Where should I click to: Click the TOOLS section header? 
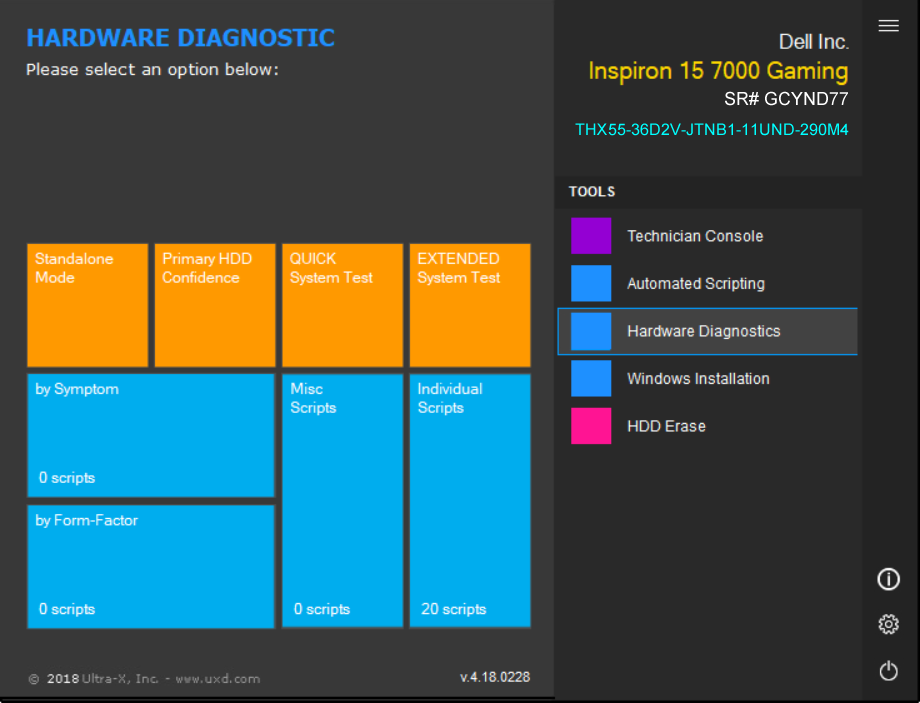[x=592, y=192]
